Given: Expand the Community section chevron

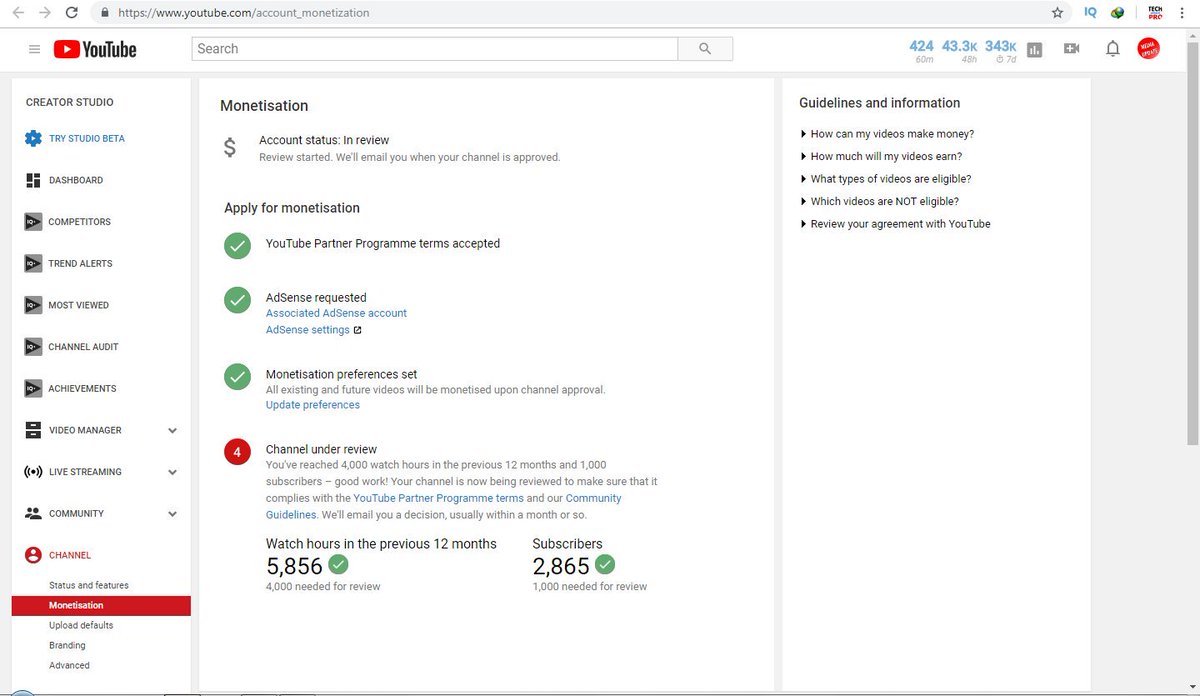Looking at the screenshot, I should click(172, 514).
